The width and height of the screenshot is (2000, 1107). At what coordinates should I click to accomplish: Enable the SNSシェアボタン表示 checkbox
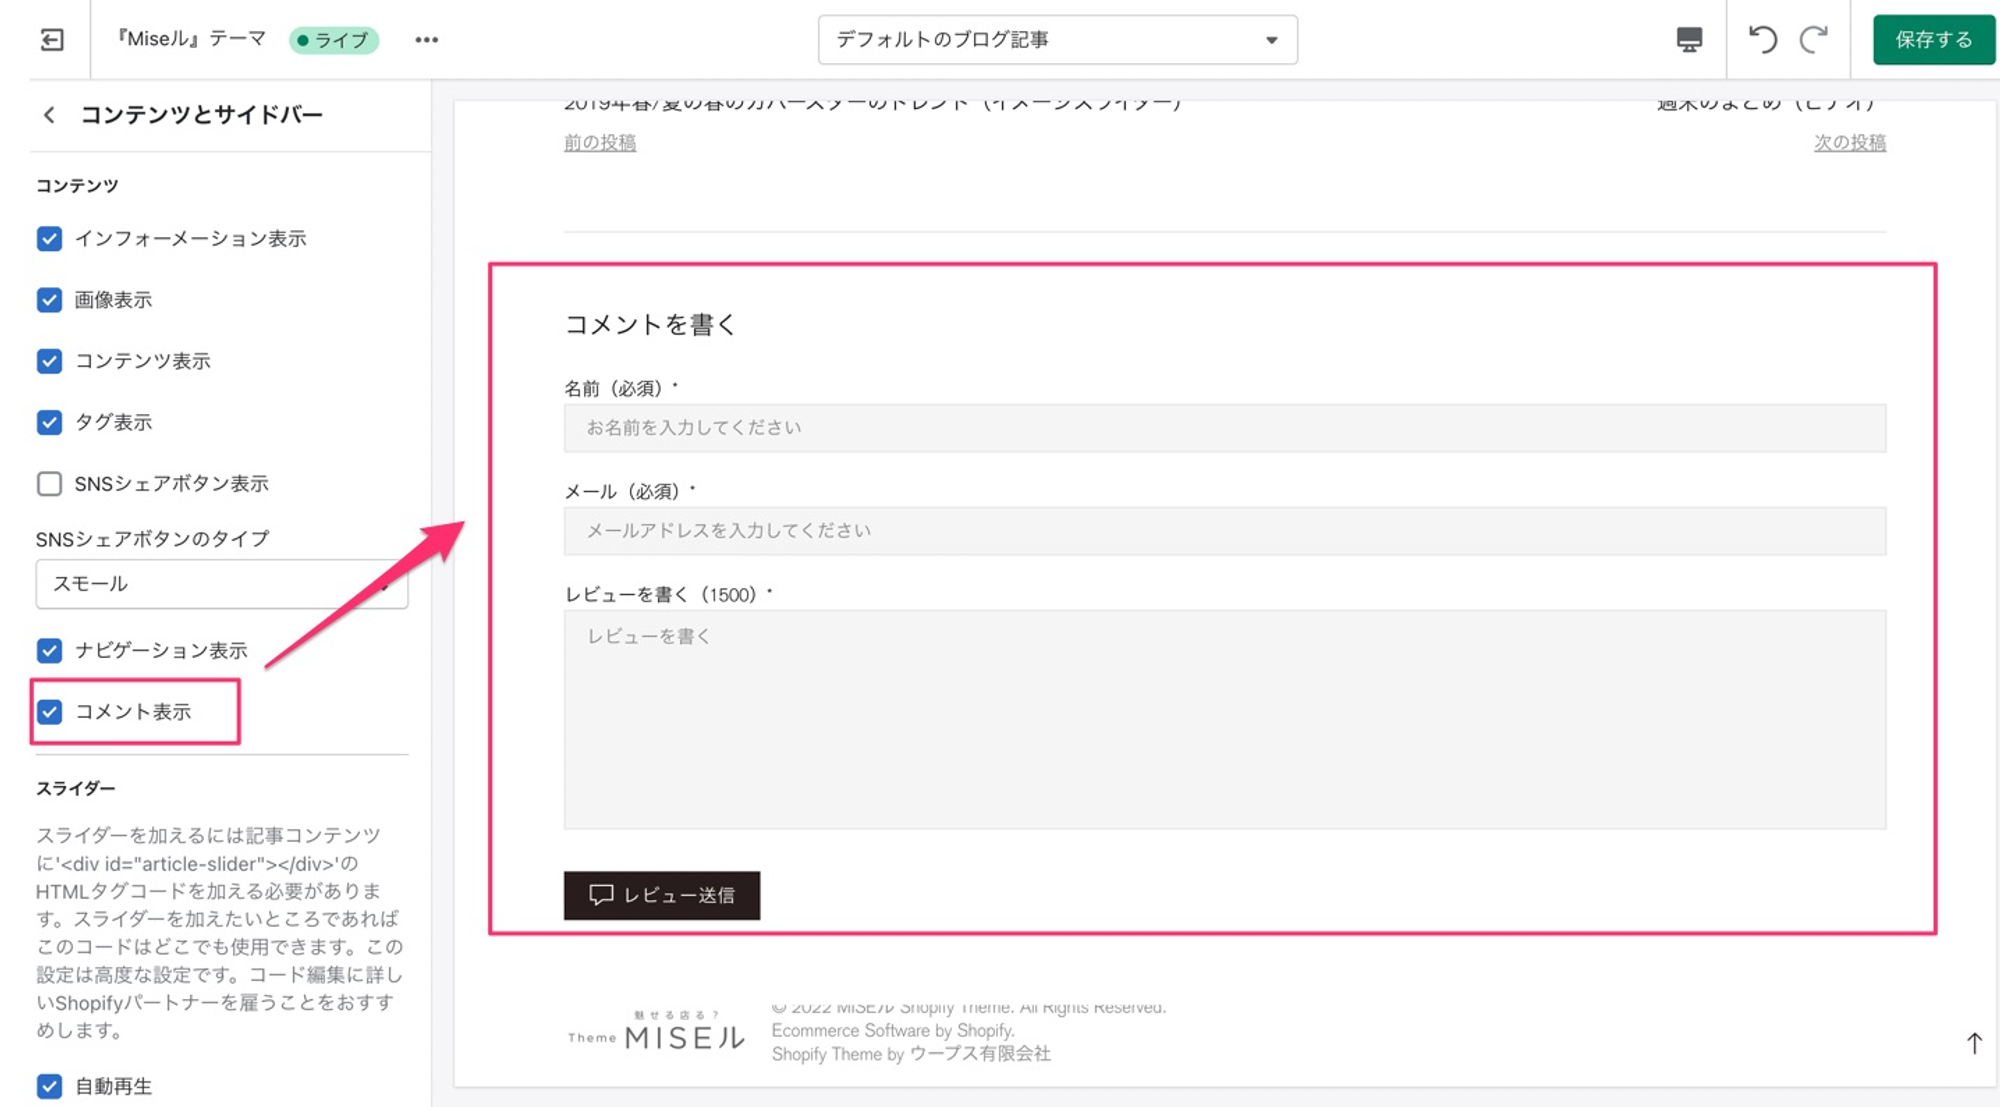[x=49, y=484]
